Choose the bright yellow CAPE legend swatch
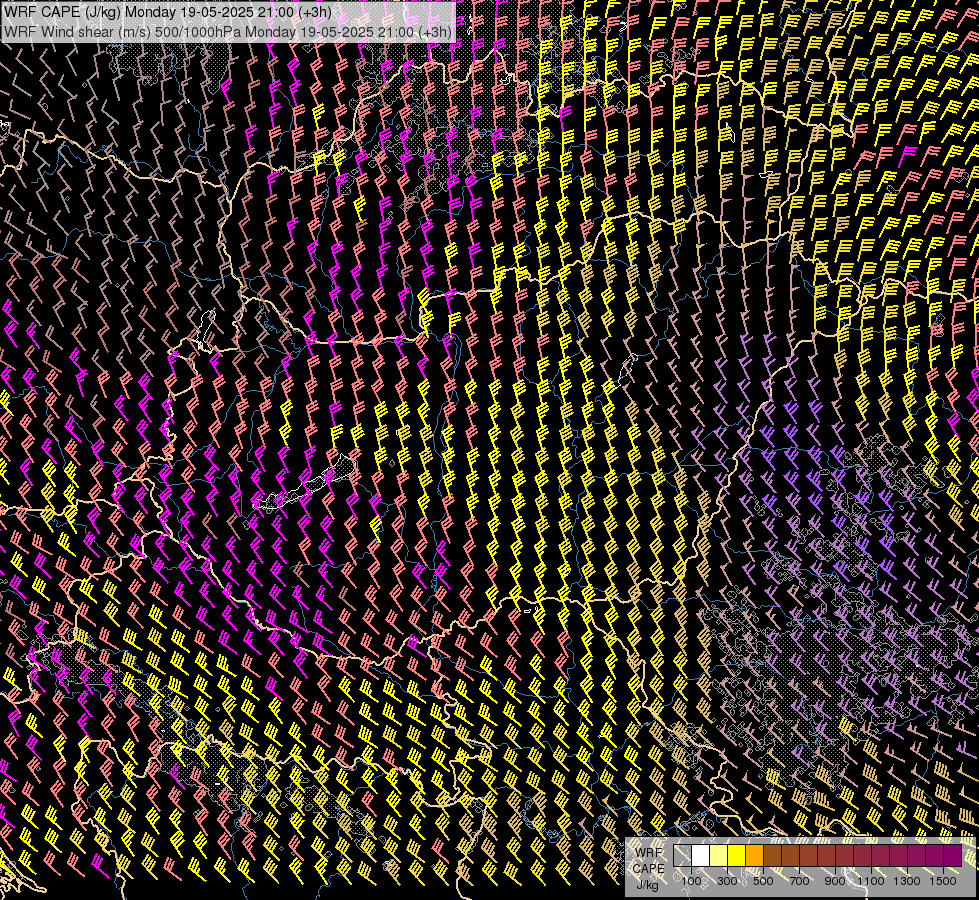The height and width of the screenshot is (900, 979). tap(737, 856)
